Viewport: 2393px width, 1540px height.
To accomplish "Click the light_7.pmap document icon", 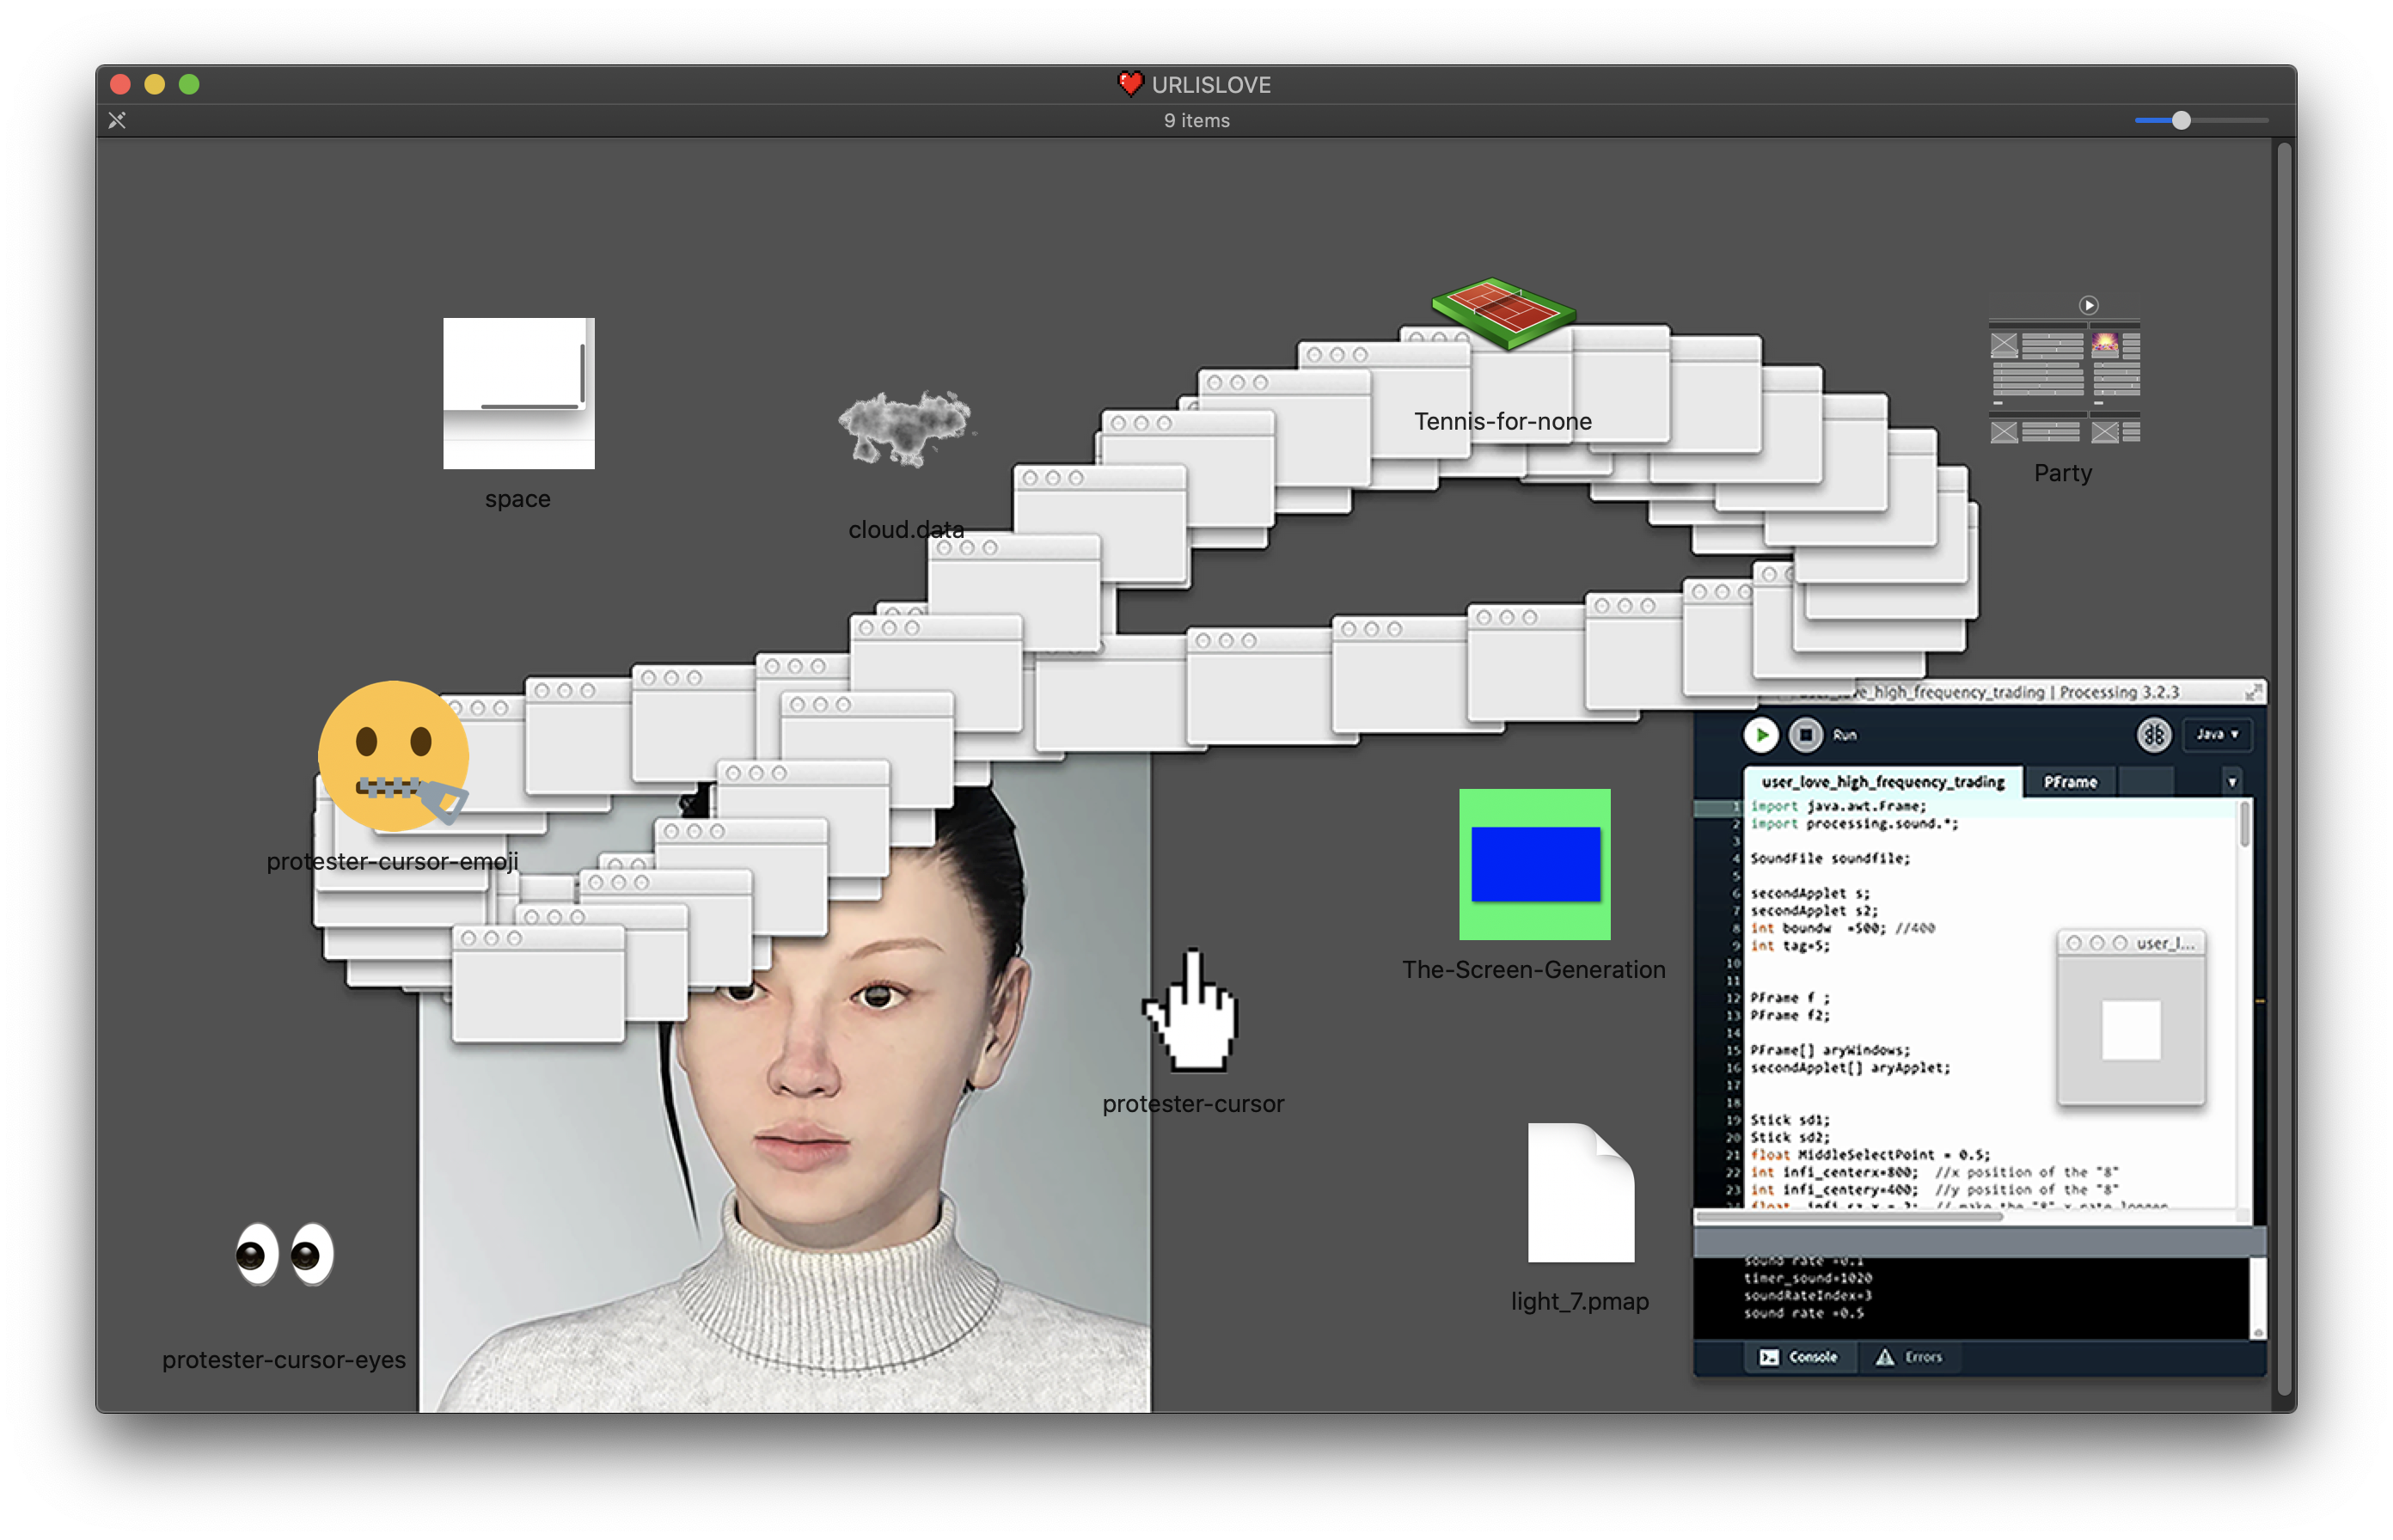I will (1580, 1193).
